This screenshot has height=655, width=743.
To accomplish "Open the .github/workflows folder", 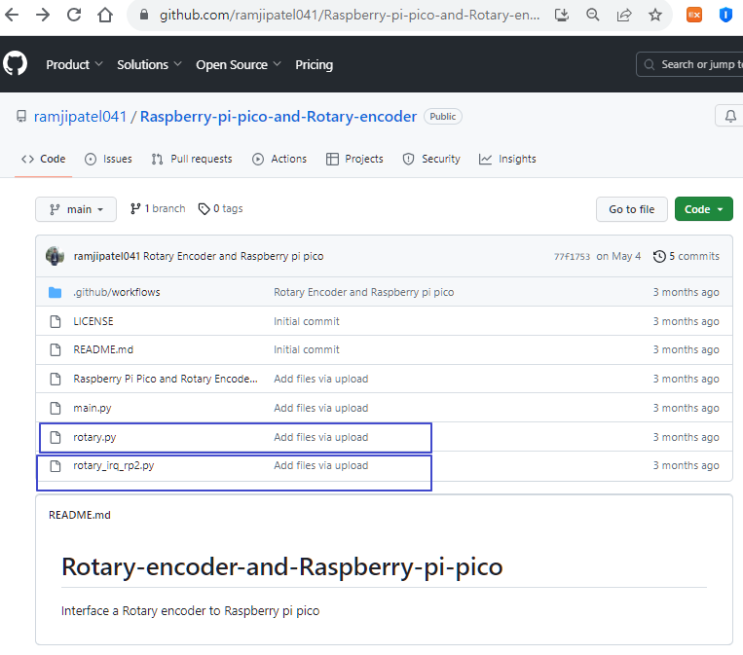I will point(117,292).
